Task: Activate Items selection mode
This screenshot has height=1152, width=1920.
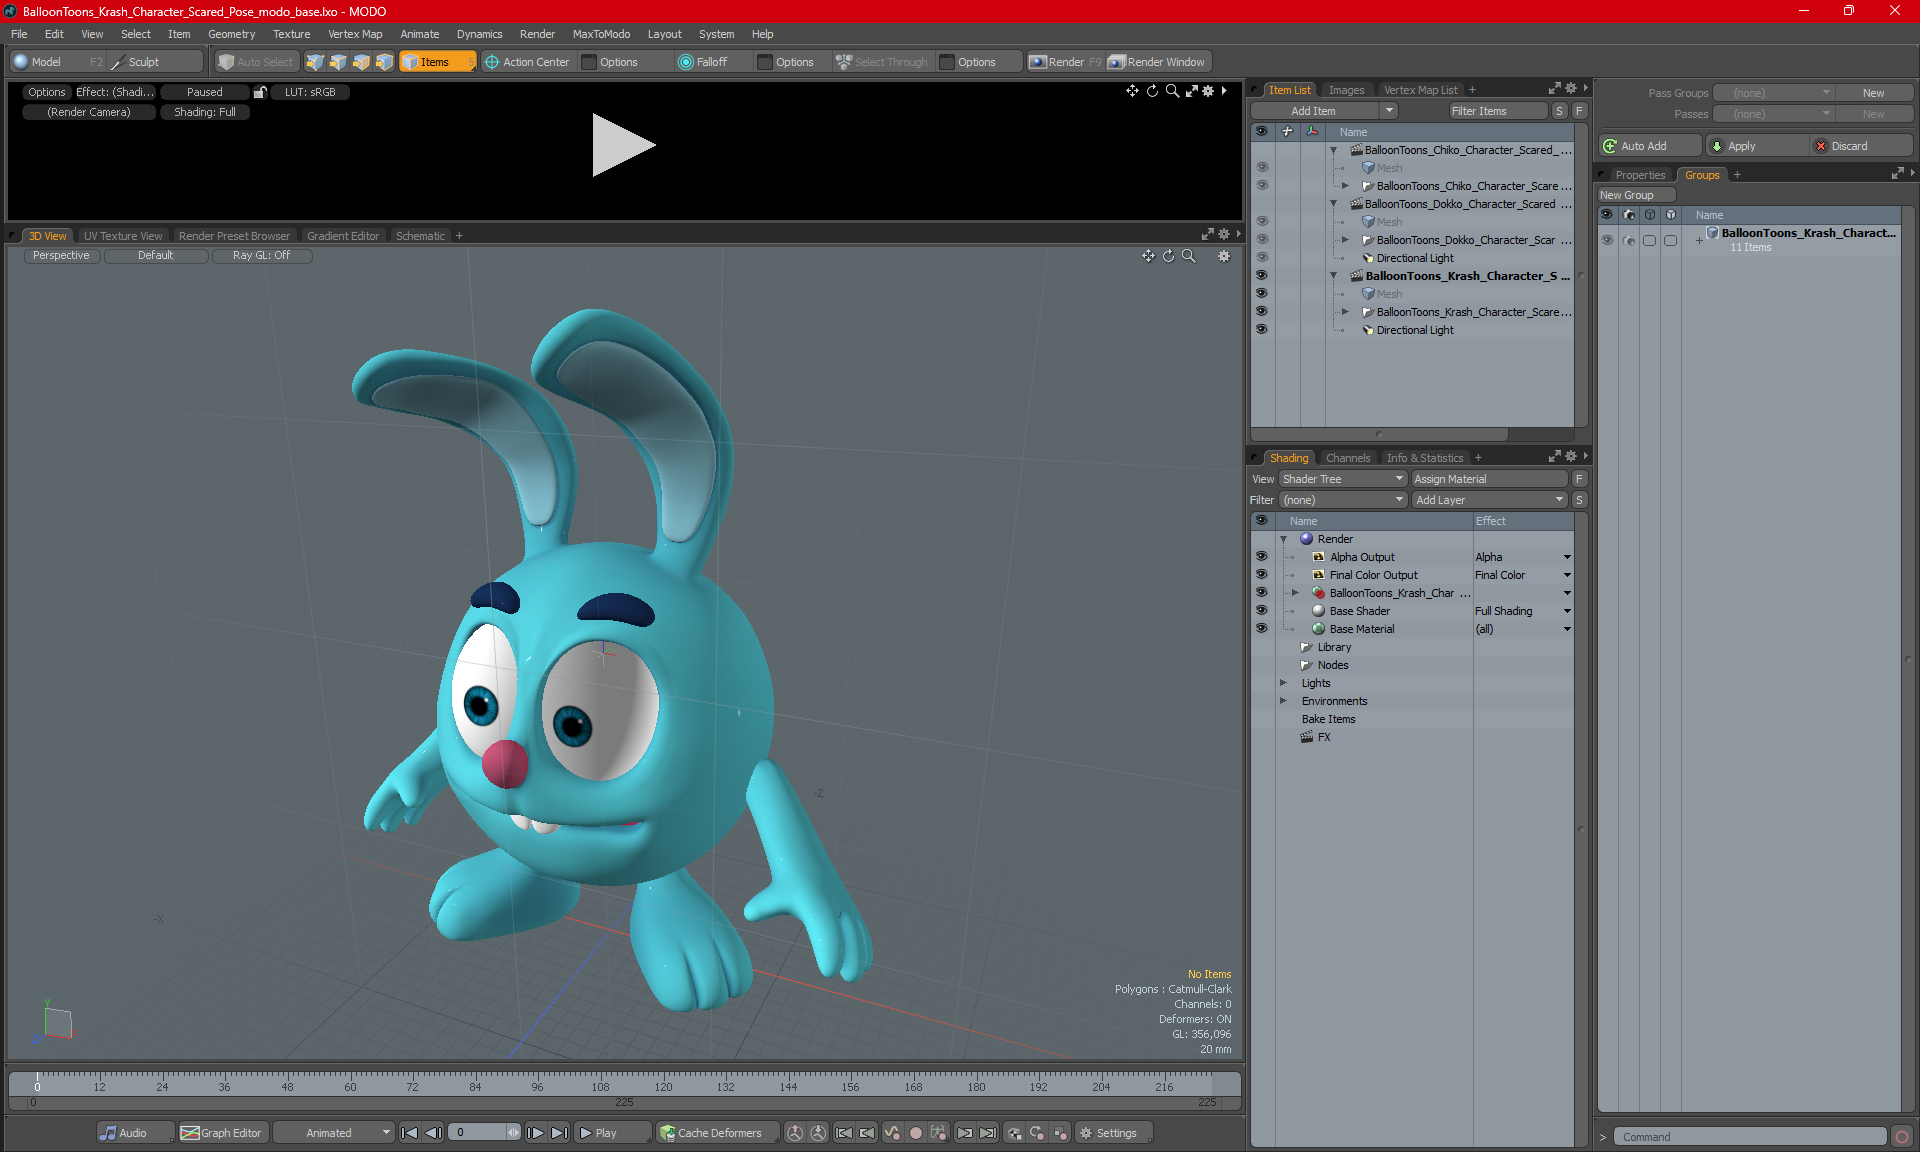Action: point(437,62)
